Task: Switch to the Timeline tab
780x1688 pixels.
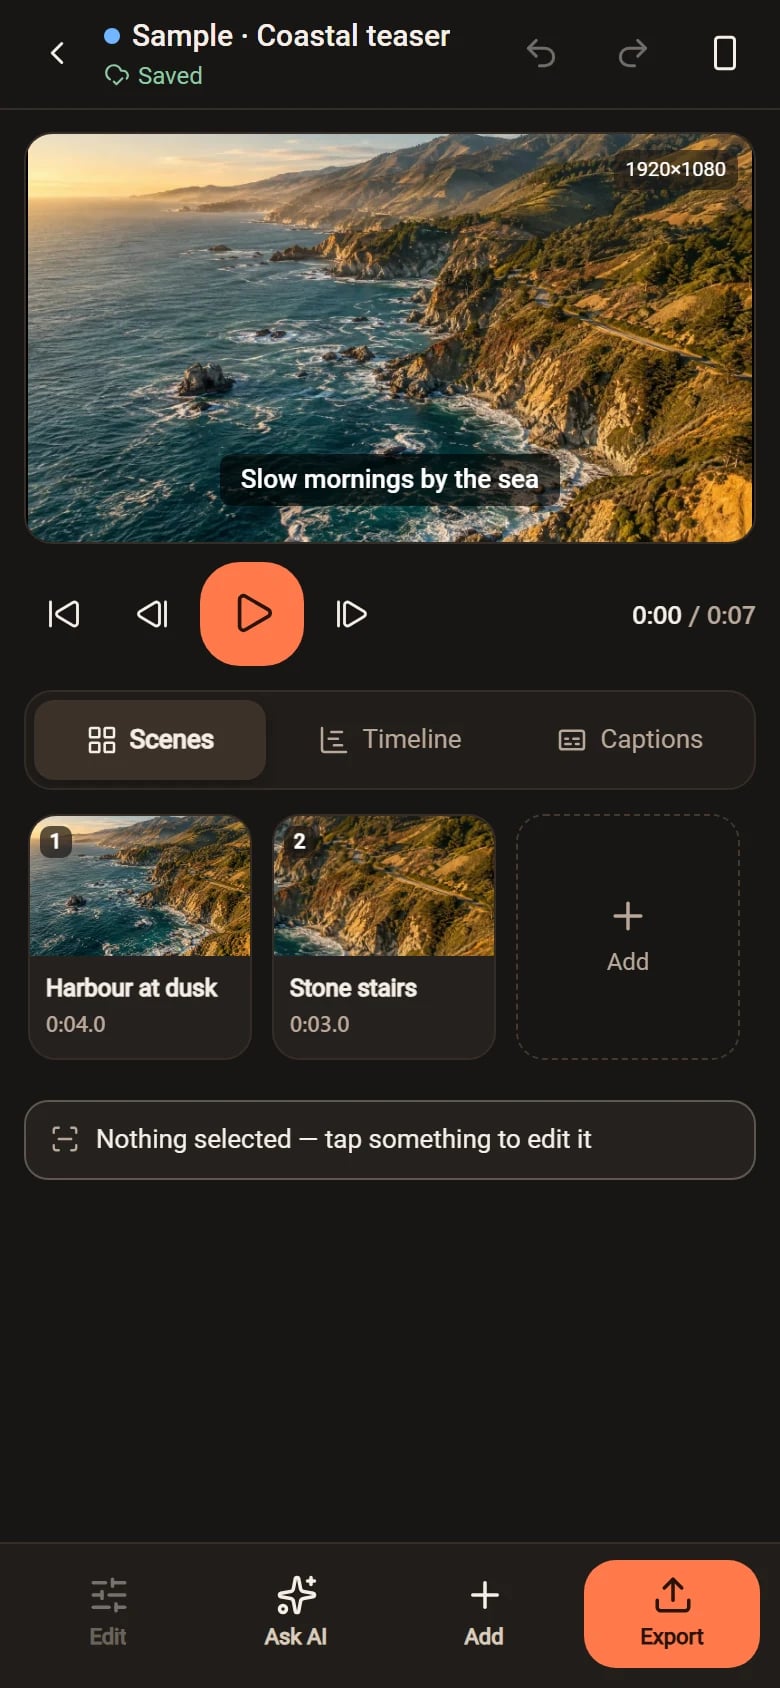Action: tap(390, 740)
